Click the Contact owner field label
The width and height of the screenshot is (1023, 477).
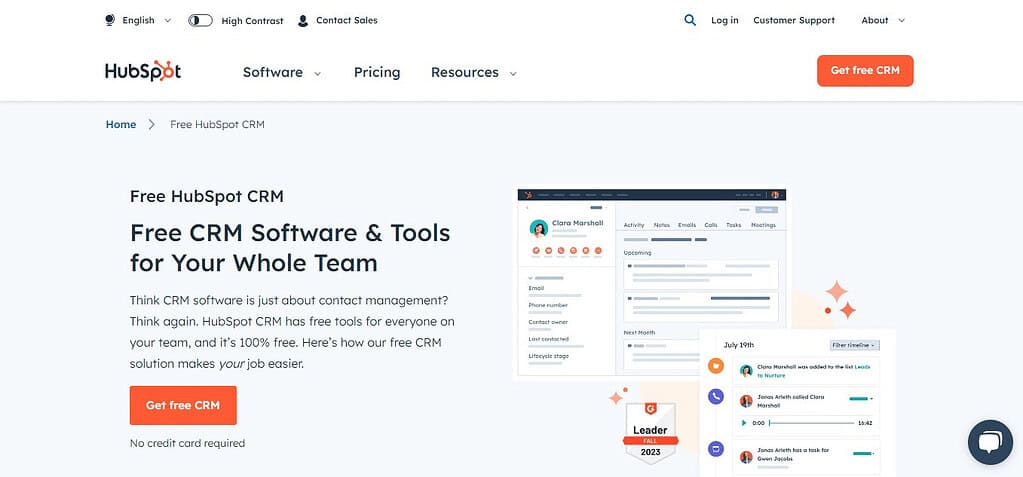click(548, 322)
